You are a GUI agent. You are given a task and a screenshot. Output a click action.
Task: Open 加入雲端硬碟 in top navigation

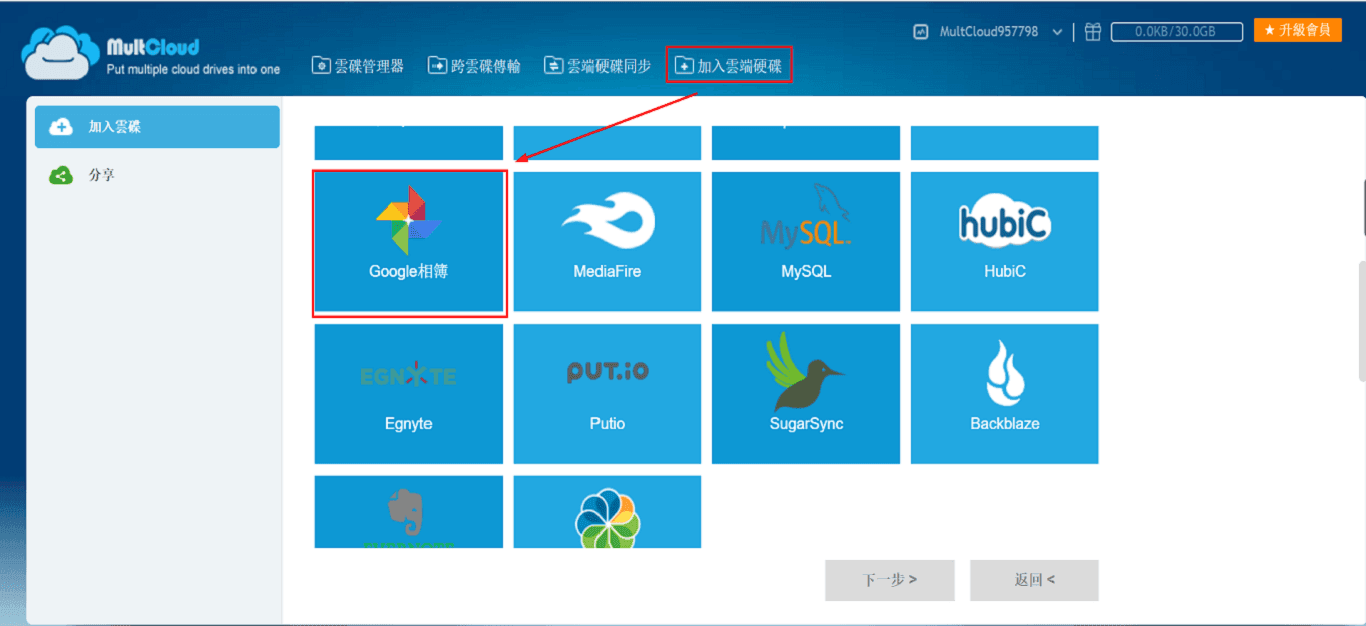pos(729,65)
